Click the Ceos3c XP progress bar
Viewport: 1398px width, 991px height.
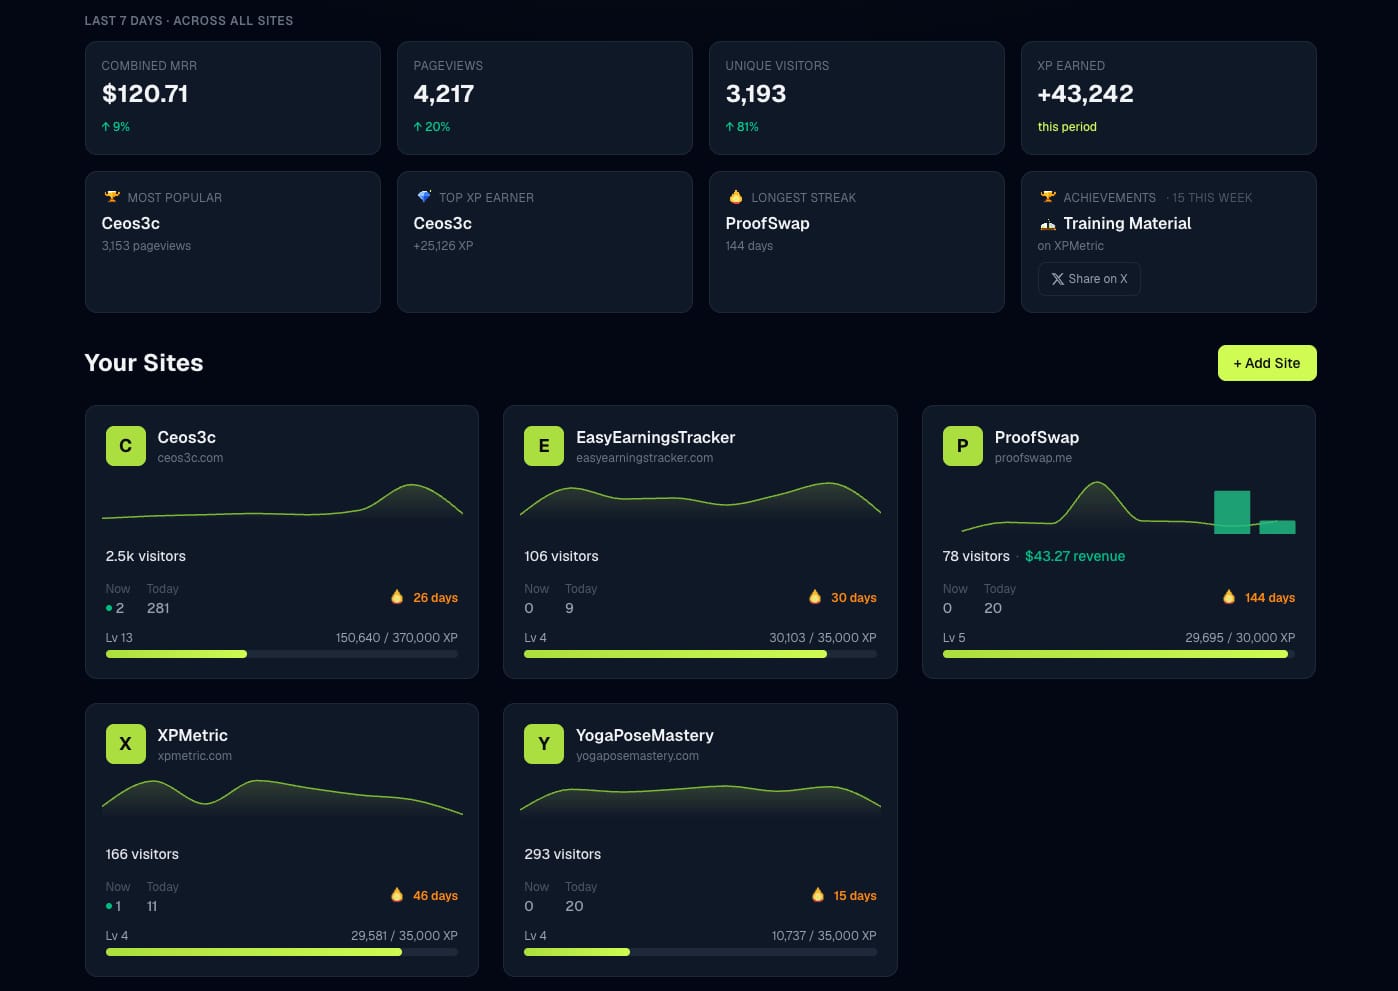click(x=282, y=654)
